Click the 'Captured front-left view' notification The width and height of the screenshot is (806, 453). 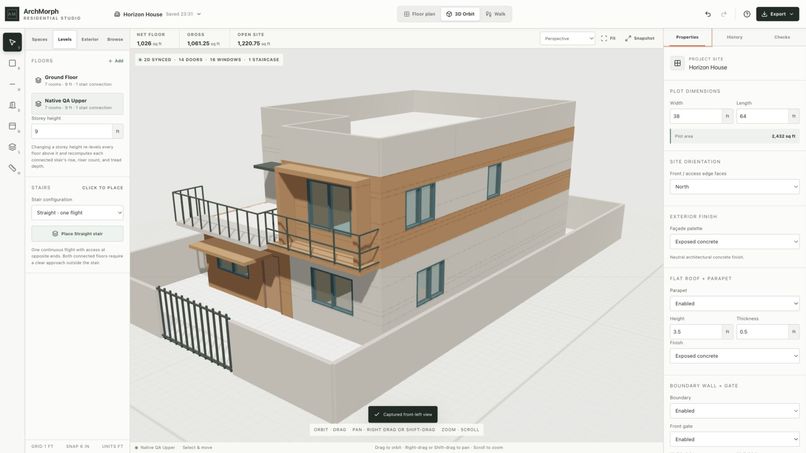point(403,414)
